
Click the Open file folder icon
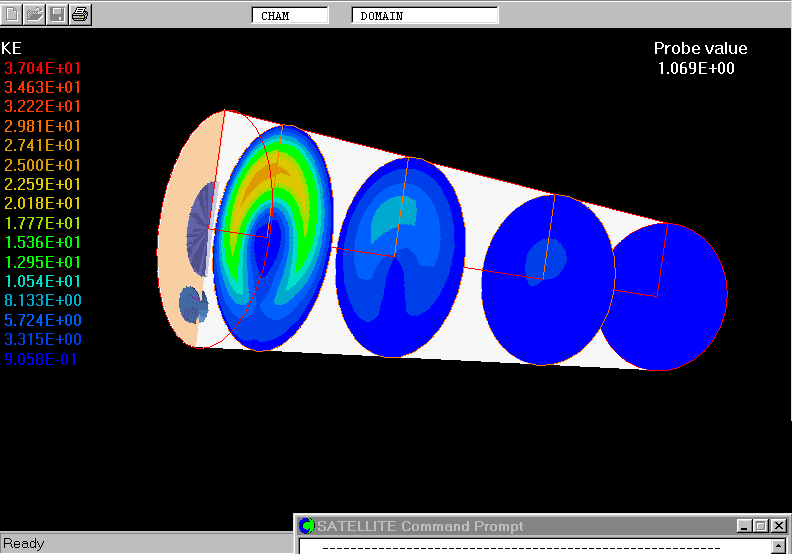pyautogui.click(x=35, y=14)
